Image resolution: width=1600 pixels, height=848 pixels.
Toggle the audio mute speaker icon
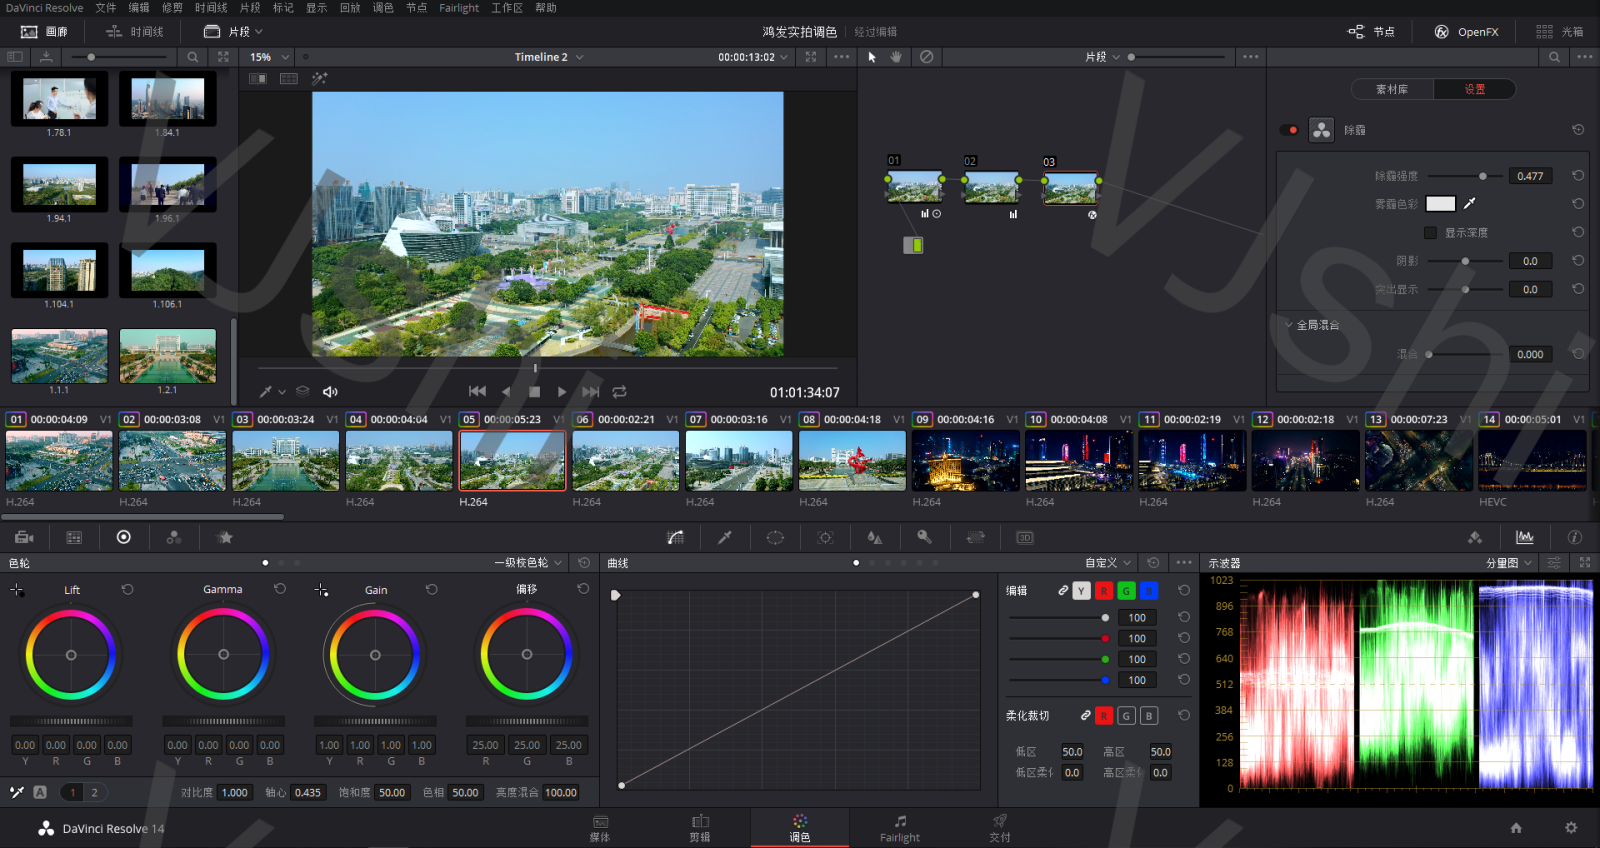click(330, 392)
